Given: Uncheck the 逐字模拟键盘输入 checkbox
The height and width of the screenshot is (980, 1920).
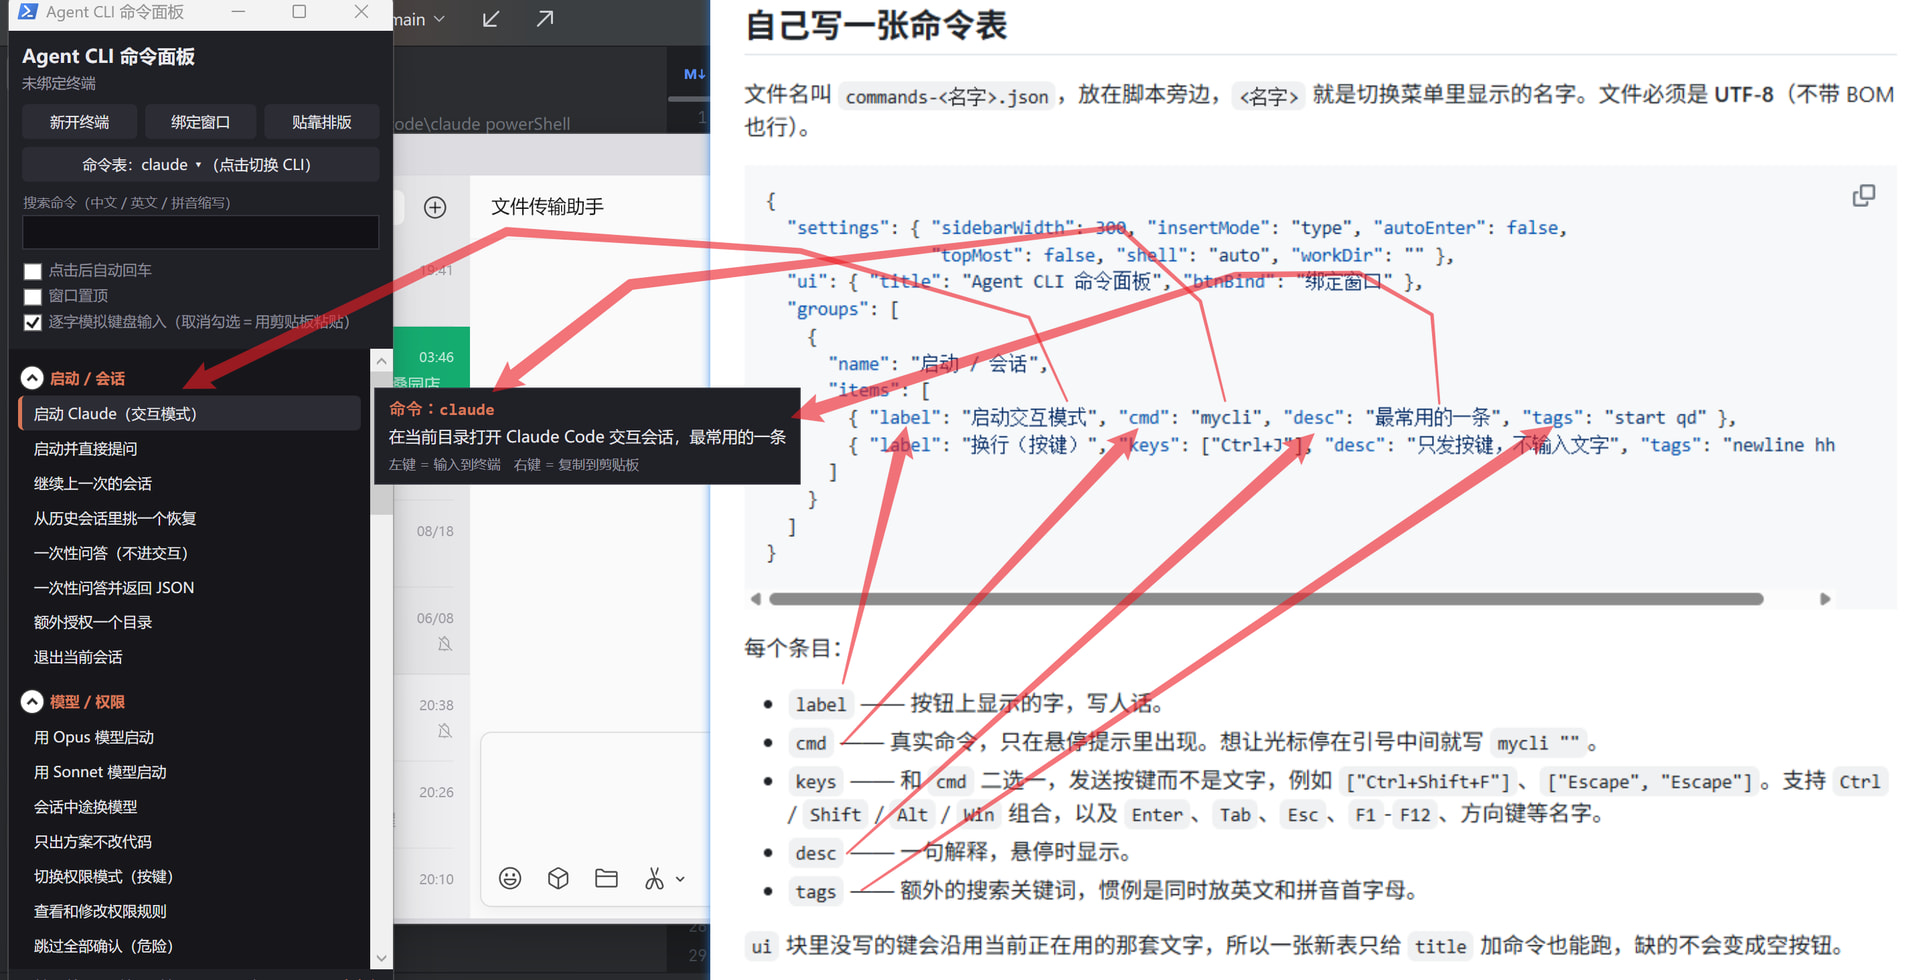Looking at the screenshot, I should [33, 322].
